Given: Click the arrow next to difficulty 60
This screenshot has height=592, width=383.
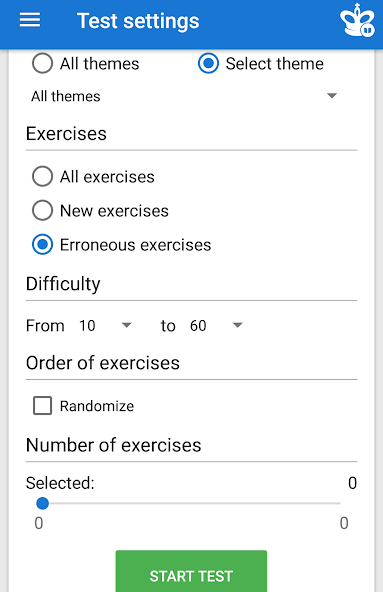Looking at the screenshot, I should click(237, 325).
